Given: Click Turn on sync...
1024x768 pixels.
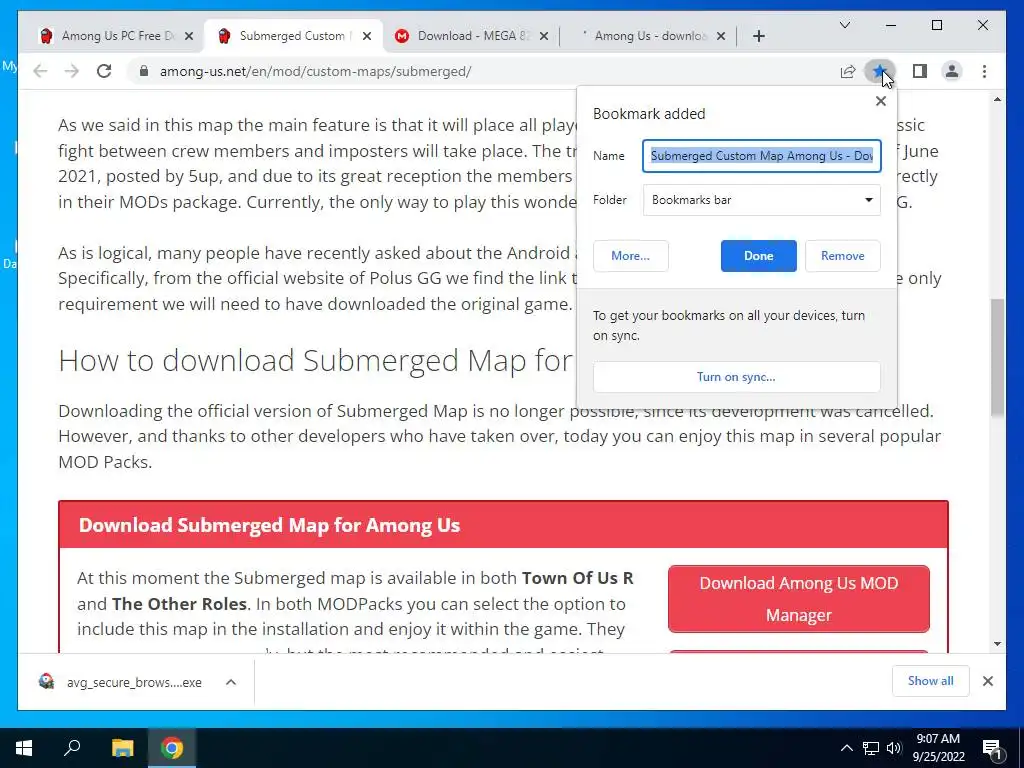Looking at the screenshot, I should (736, 377).
